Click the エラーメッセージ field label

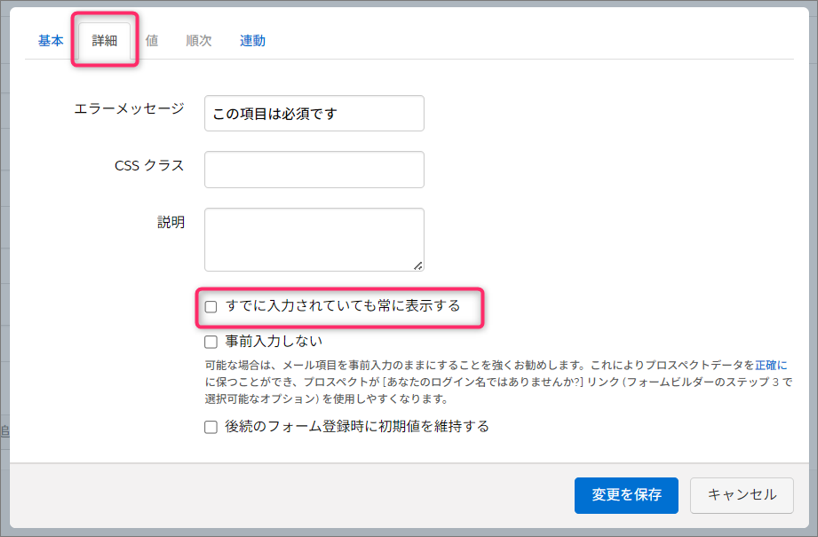pyautogui.click(x=129, y=109)
